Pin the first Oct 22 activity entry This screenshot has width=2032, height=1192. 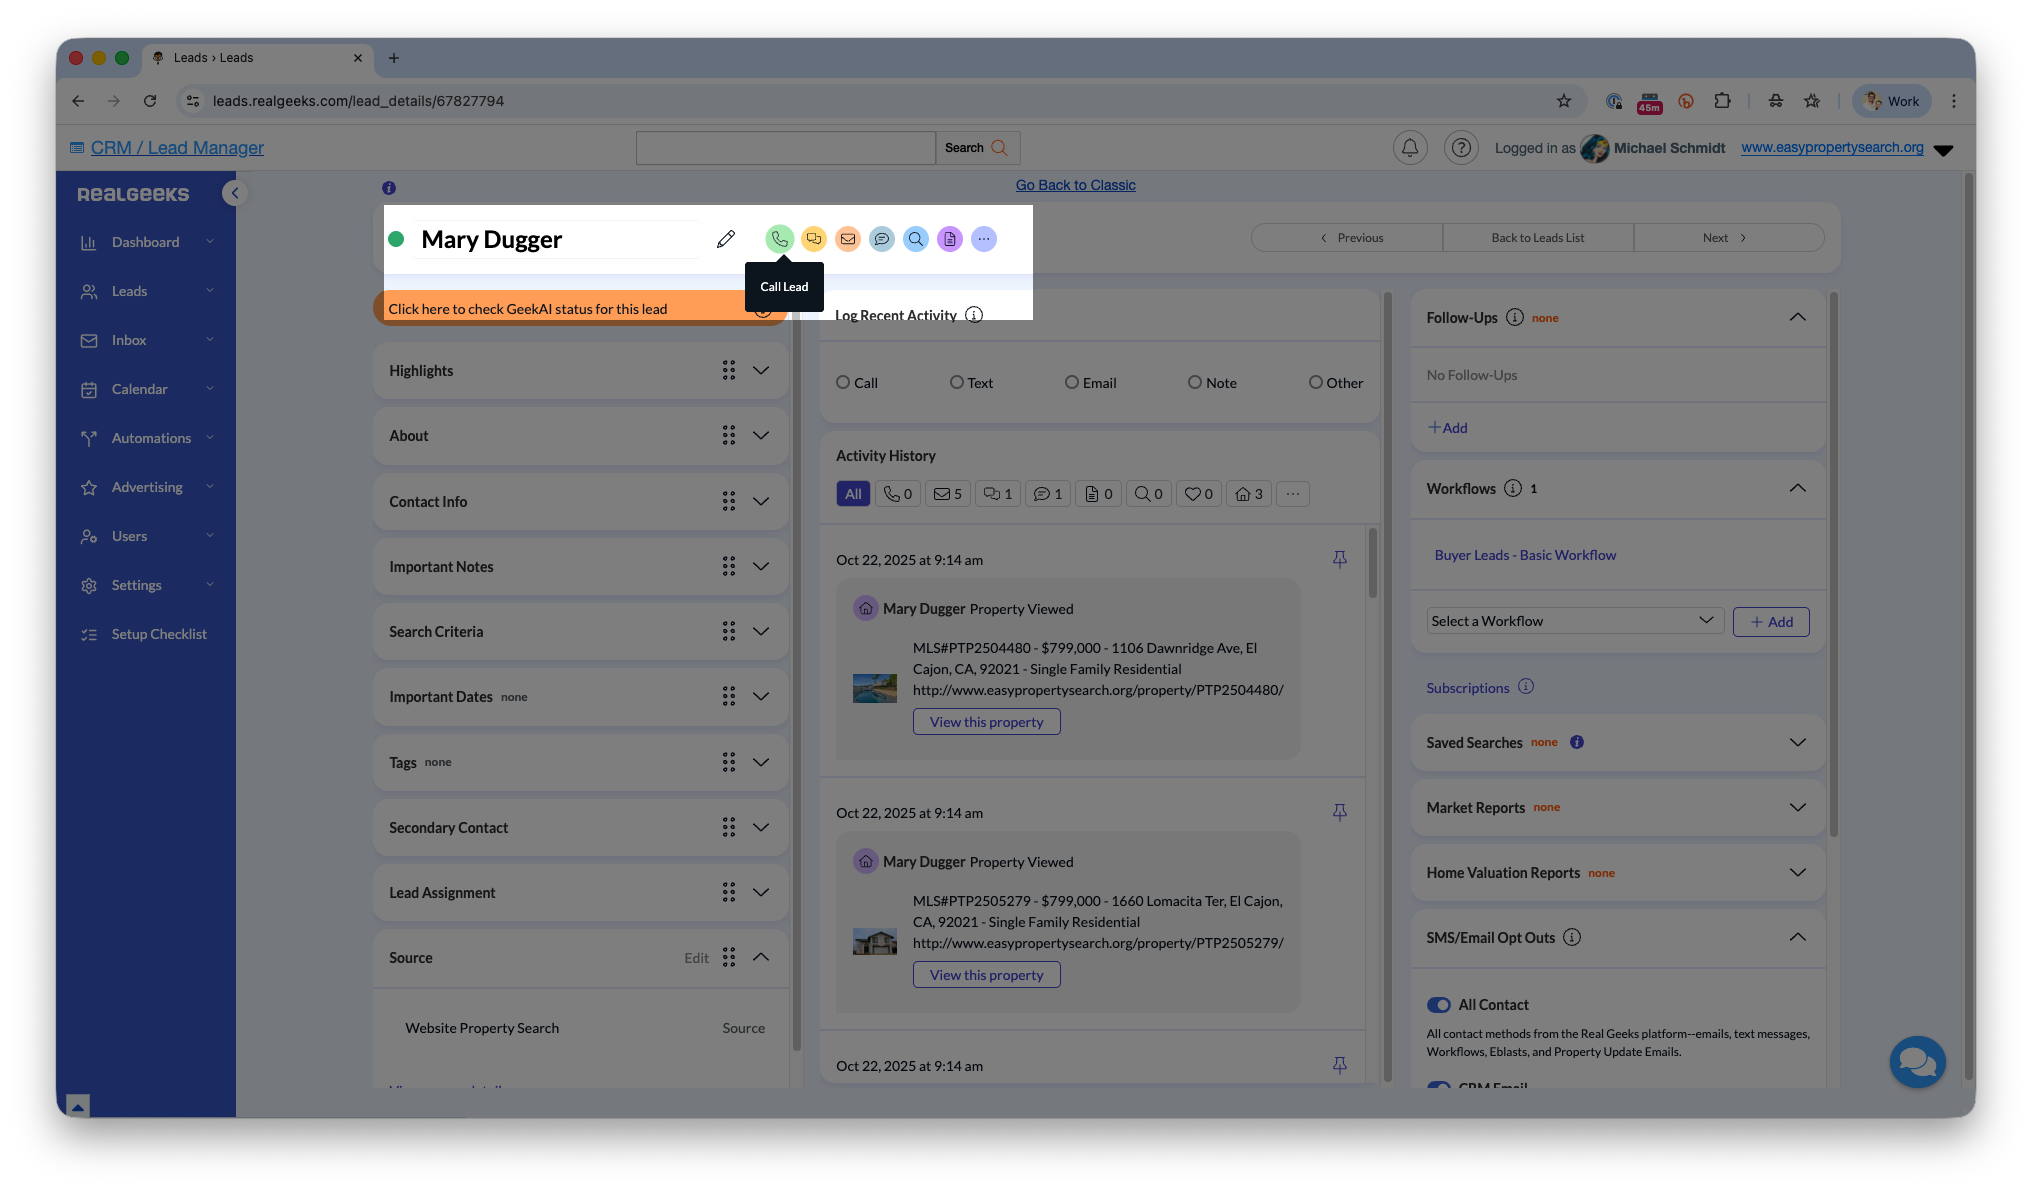coord(1339,559)
